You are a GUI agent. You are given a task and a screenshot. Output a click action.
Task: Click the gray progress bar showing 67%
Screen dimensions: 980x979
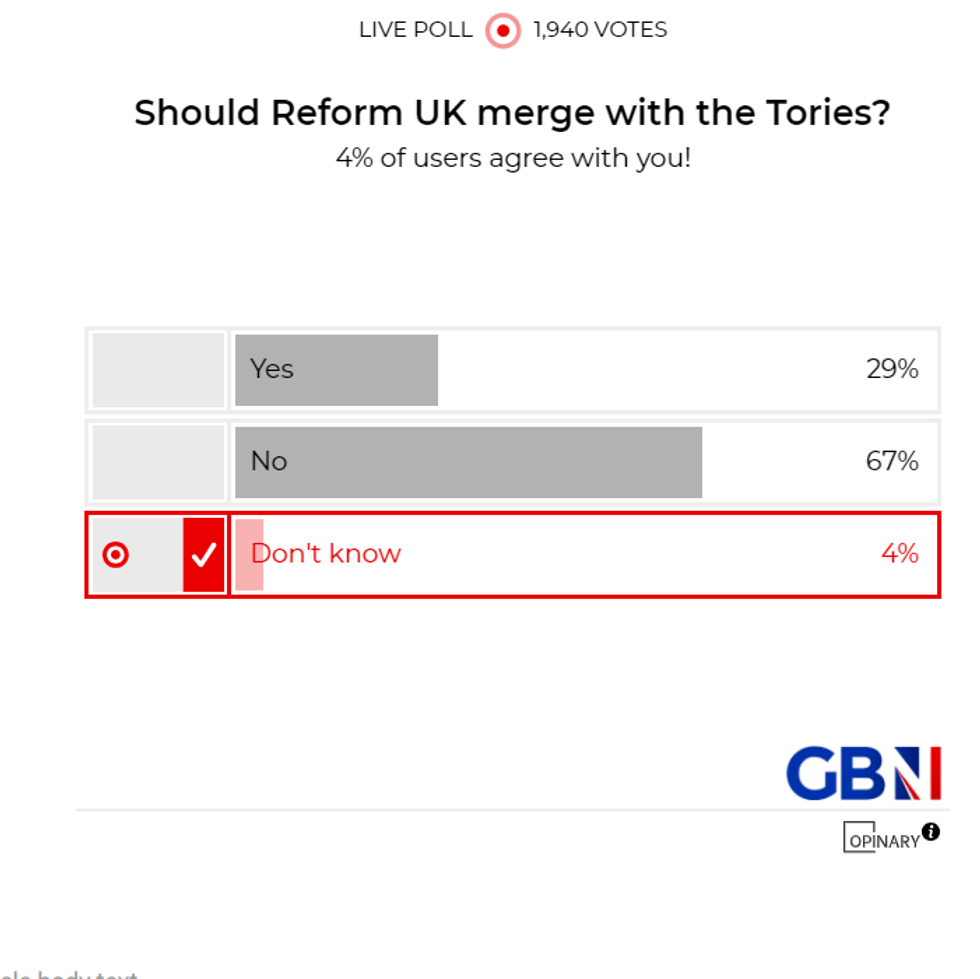(467, 461)
